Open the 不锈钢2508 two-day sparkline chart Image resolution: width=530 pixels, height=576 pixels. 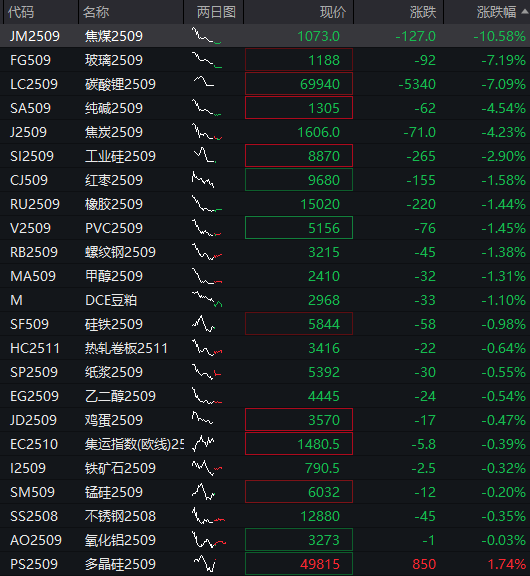[208, 515]
